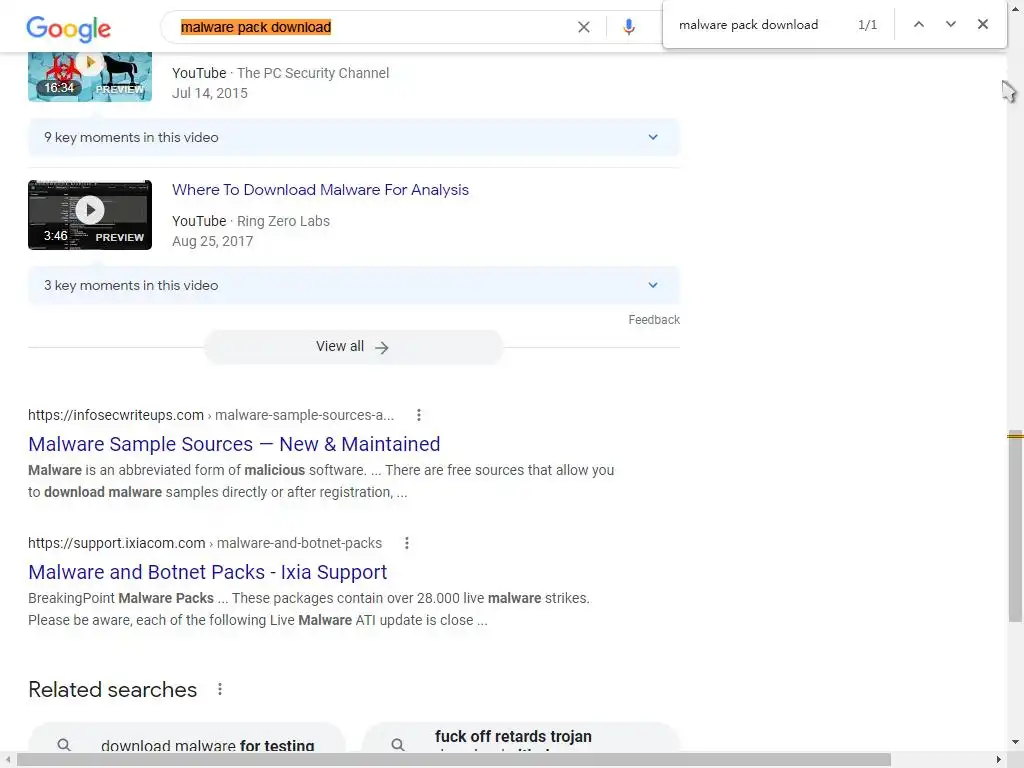Screen dimensions: 1024x768
Task: Click the Related searches heading
Action: (112, 690)
